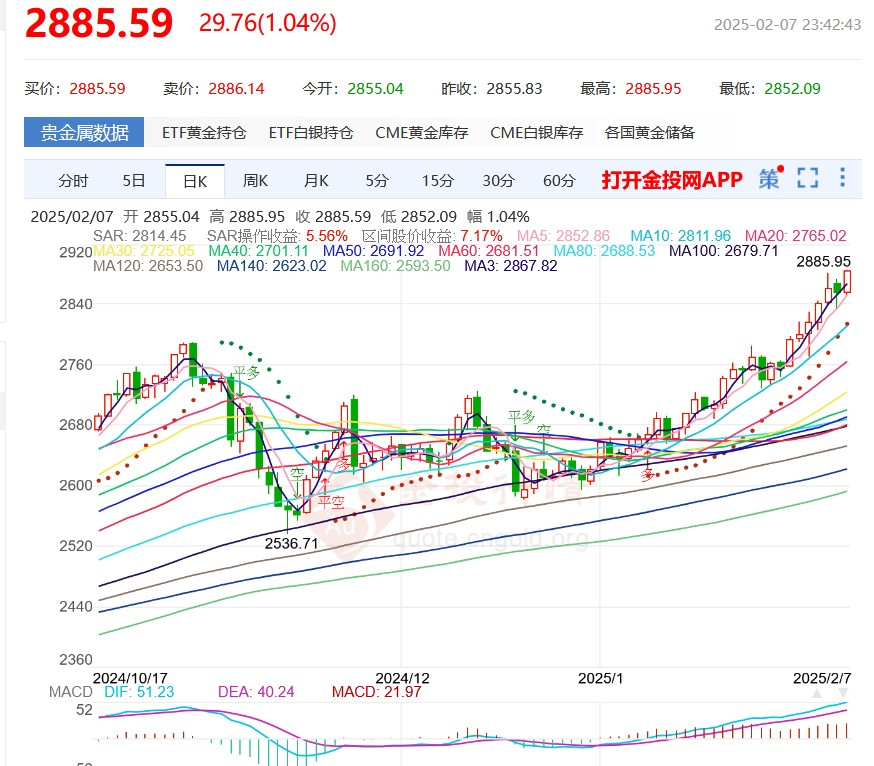This screenshot has width=874, height=766.
Task: Click the grey up triangle above MACD
Action: 817,694
